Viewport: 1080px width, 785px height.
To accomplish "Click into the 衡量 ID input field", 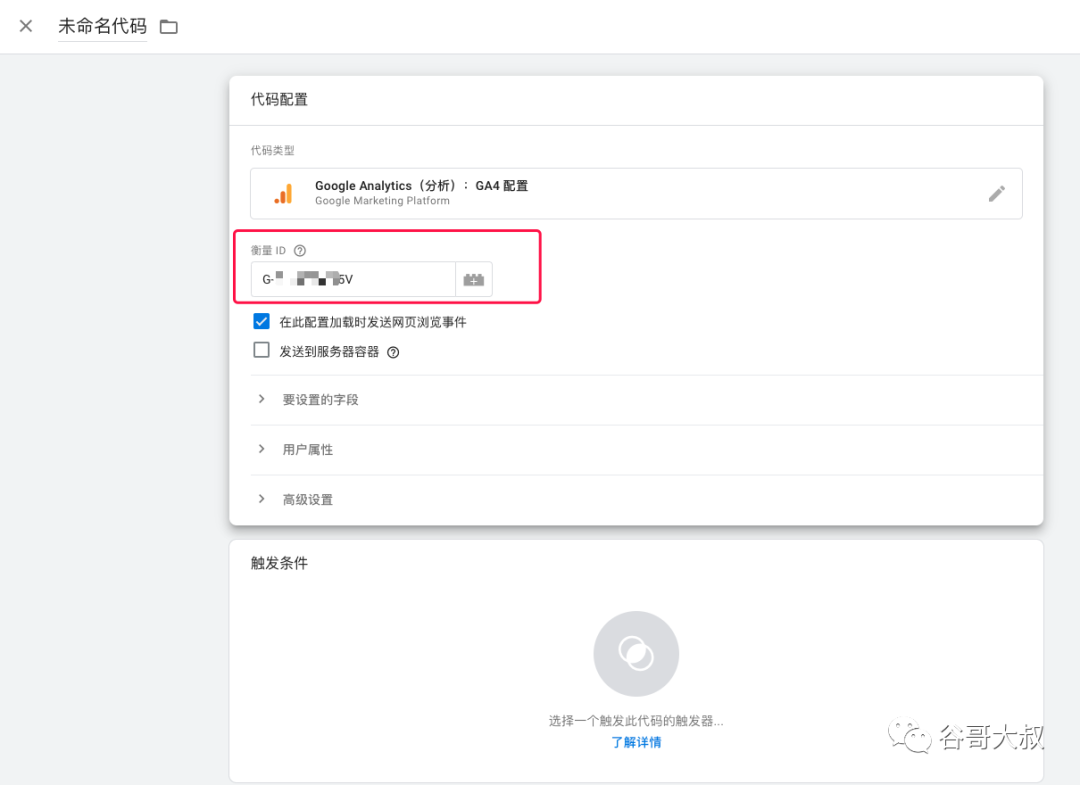I will [353, 280].
